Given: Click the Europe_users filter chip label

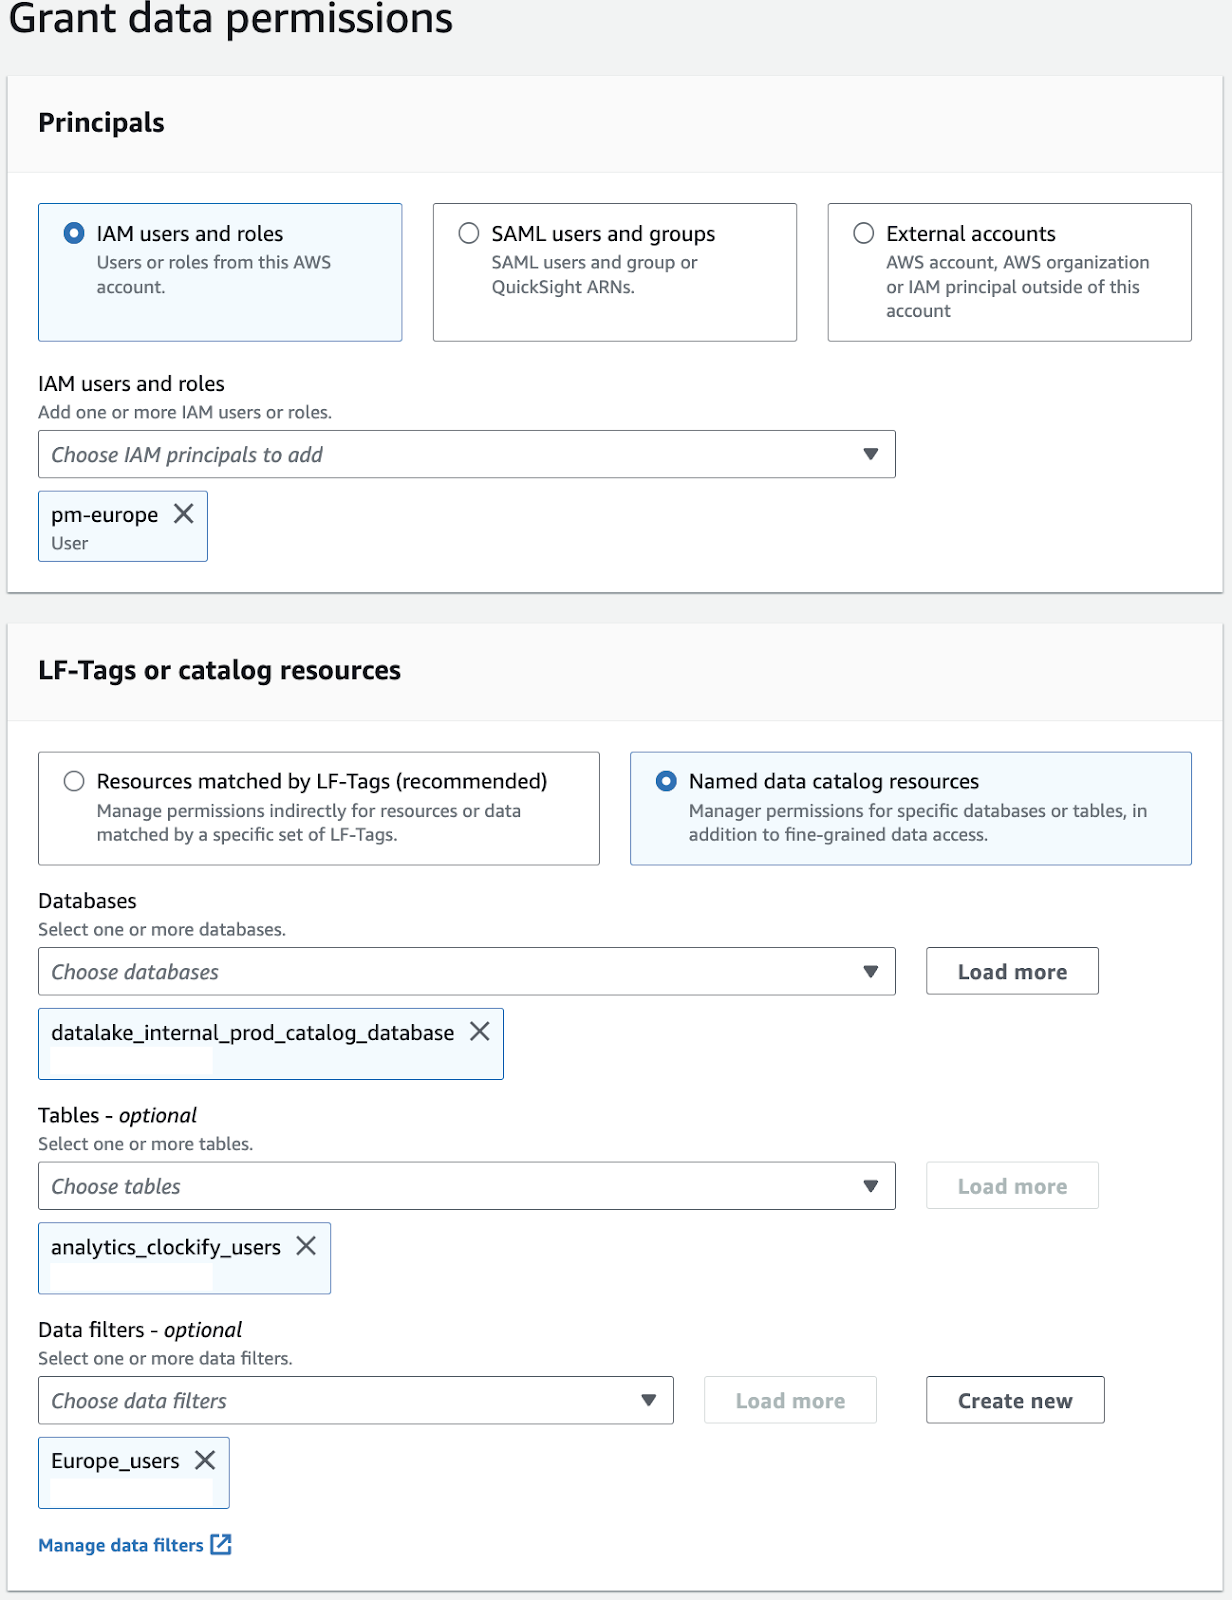Looking at the screenshot, I should coord(115,1461).
